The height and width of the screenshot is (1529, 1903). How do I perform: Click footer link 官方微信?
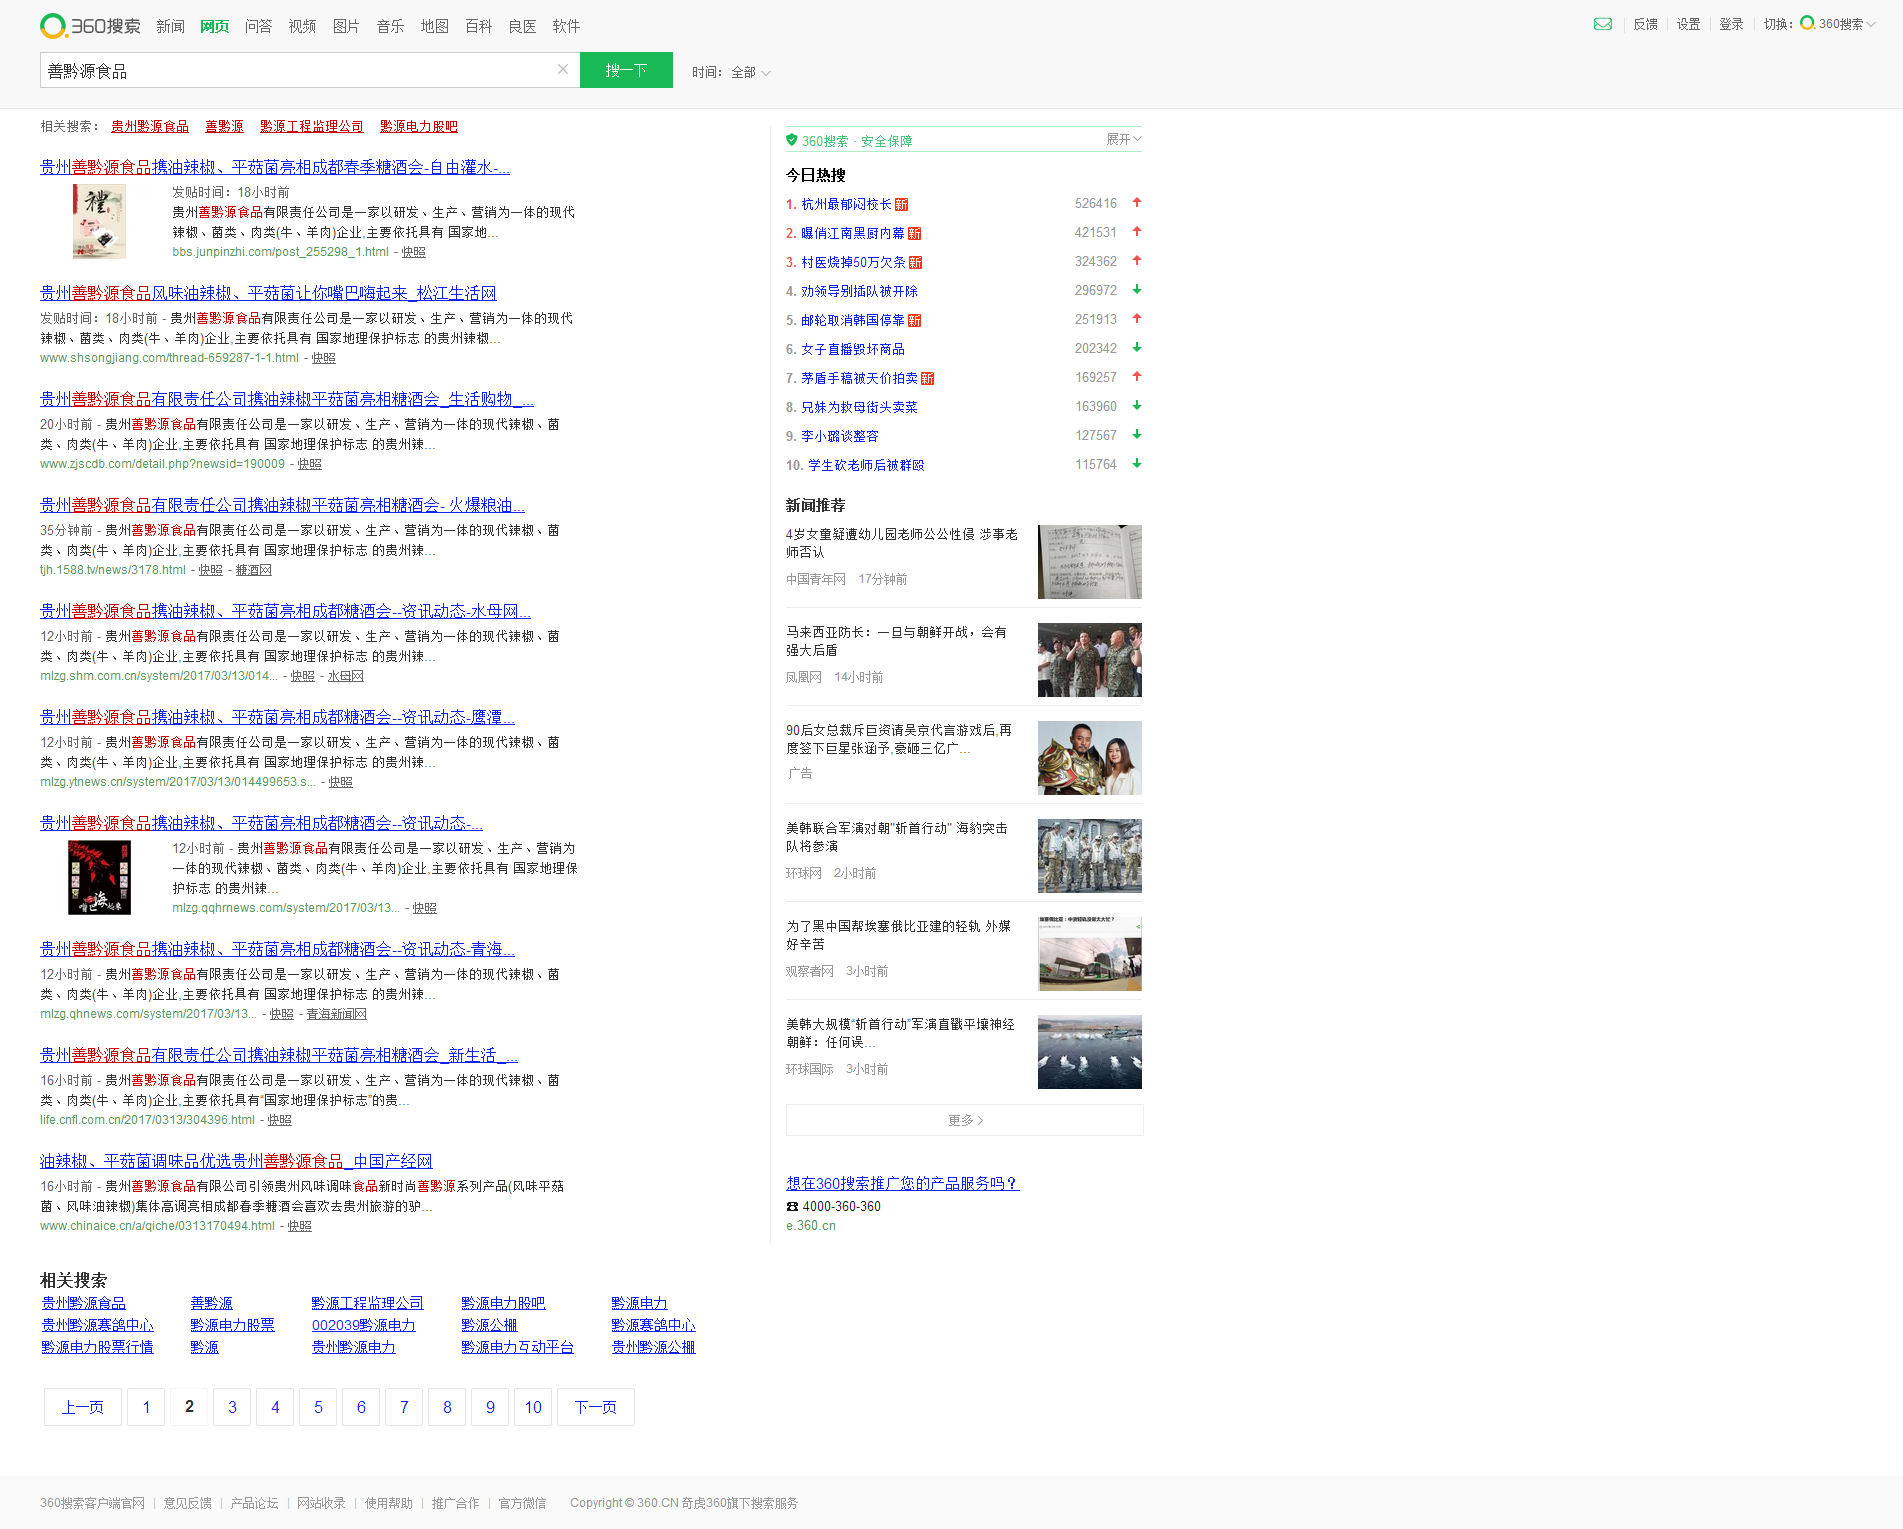click(522, 1503)
